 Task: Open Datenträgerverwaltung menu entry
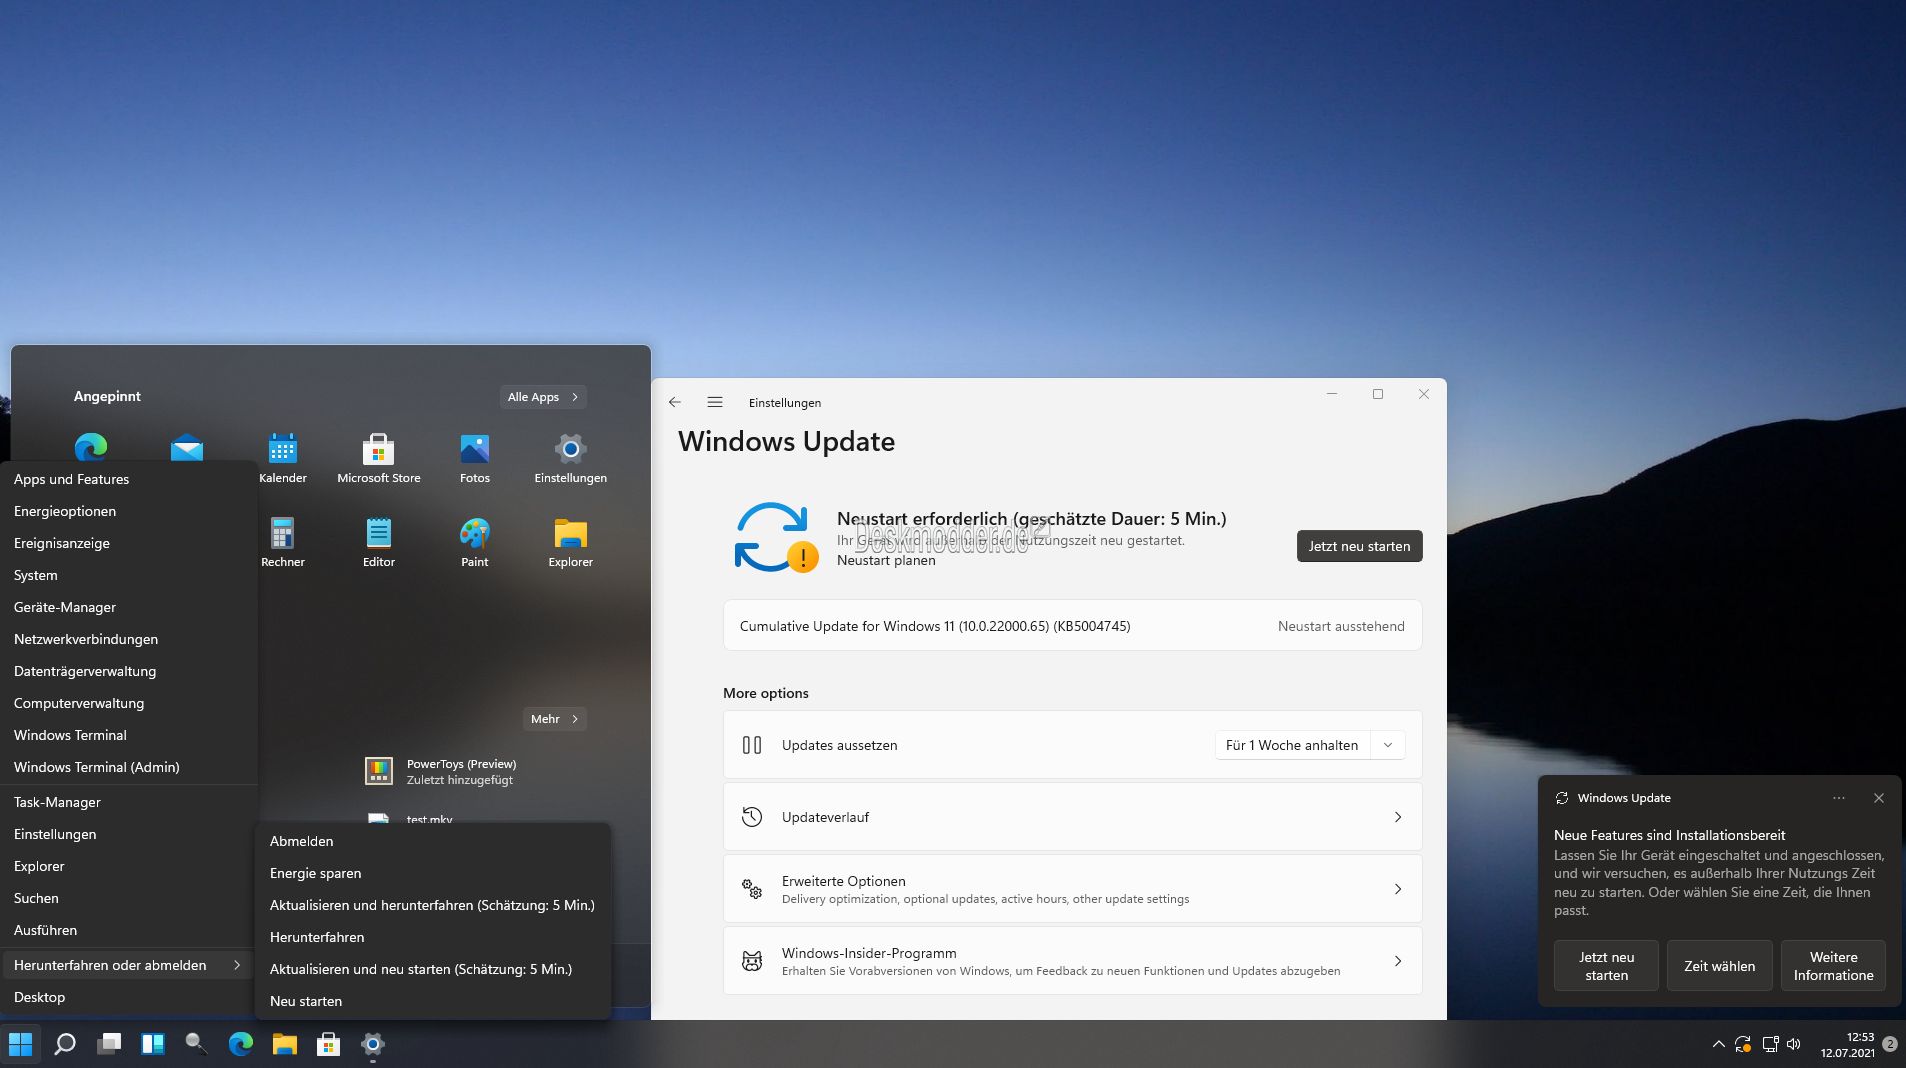pyautogui.click(x=128, y=671)
